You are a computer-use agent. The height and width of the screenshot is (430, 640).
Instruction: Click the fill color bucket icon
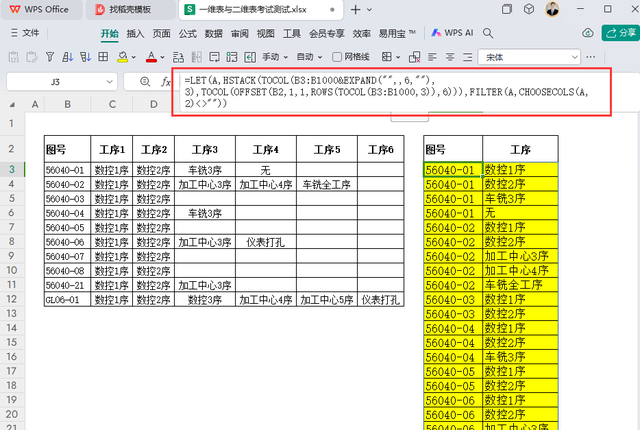click(122, 57)
